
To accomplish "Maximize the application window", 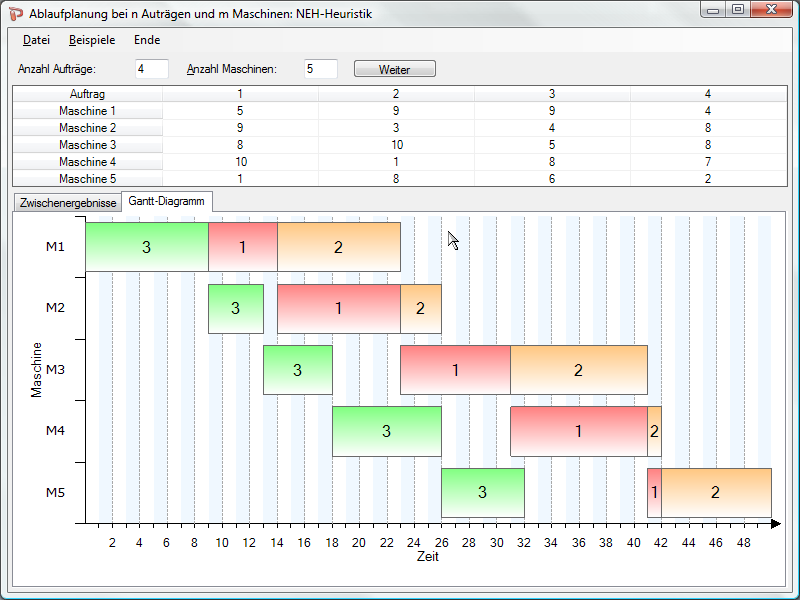I will pos(738,10).
